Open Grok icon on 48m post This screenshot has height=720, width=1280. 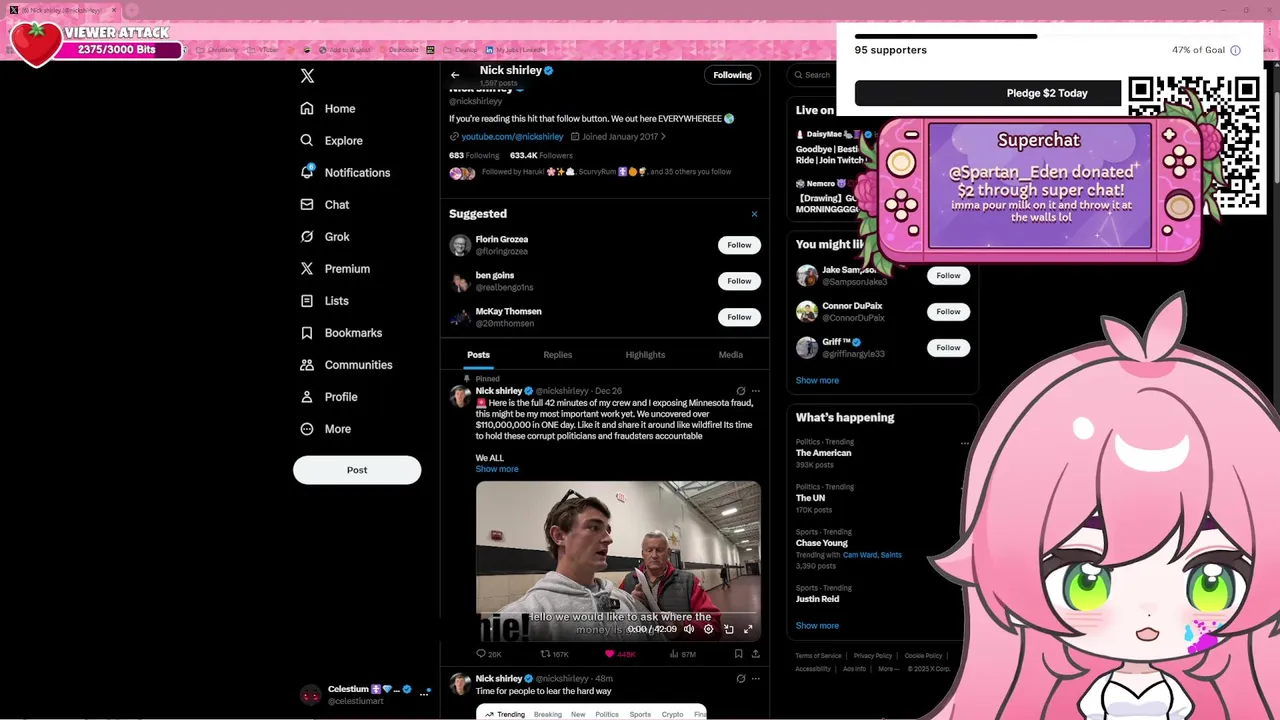[x=741, y=679]
